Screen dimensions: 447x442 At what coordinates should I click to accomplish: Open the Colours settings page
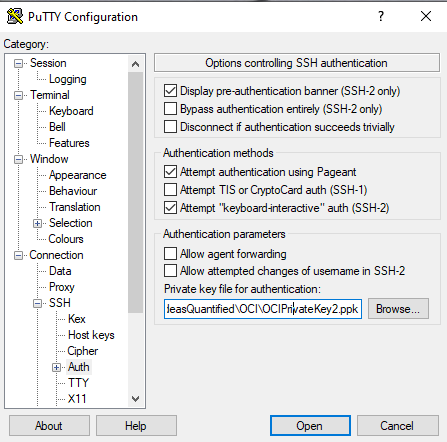tap(66, 239)
